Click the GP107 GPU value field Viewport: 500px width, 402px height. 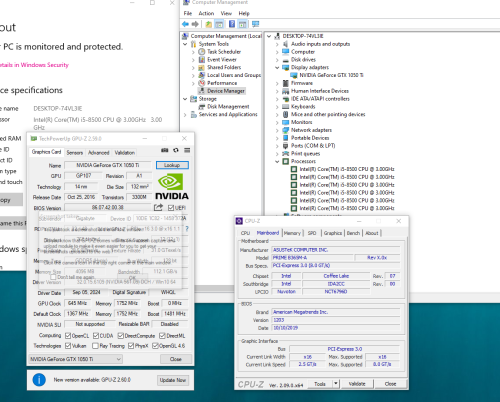(83, 176)
